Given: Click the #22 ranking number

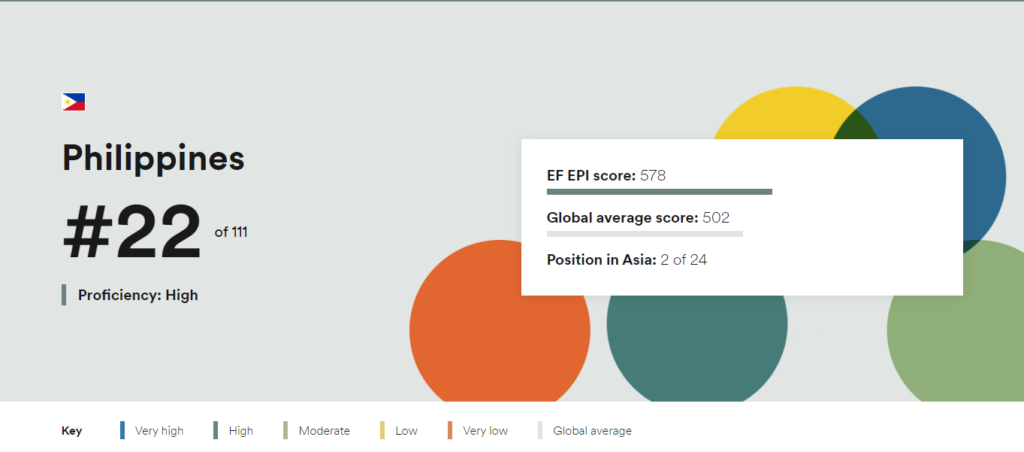Looking at the screenshot, I should (x=133, y=233).
